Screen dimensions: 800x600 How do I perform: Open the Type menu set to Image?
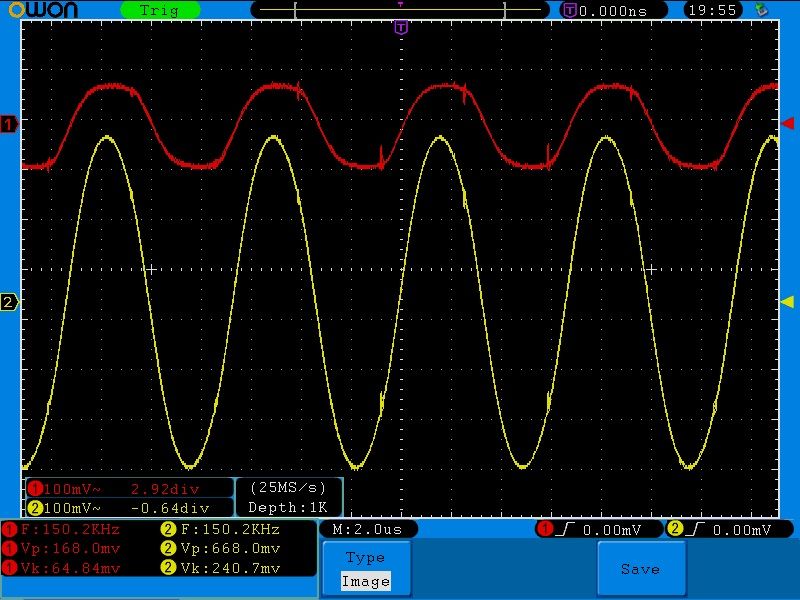(365, 570)
